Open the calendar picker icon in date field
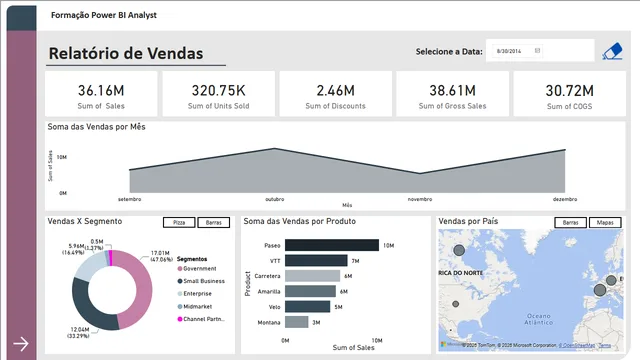640x360 pixels. click(x=538, y=51)
